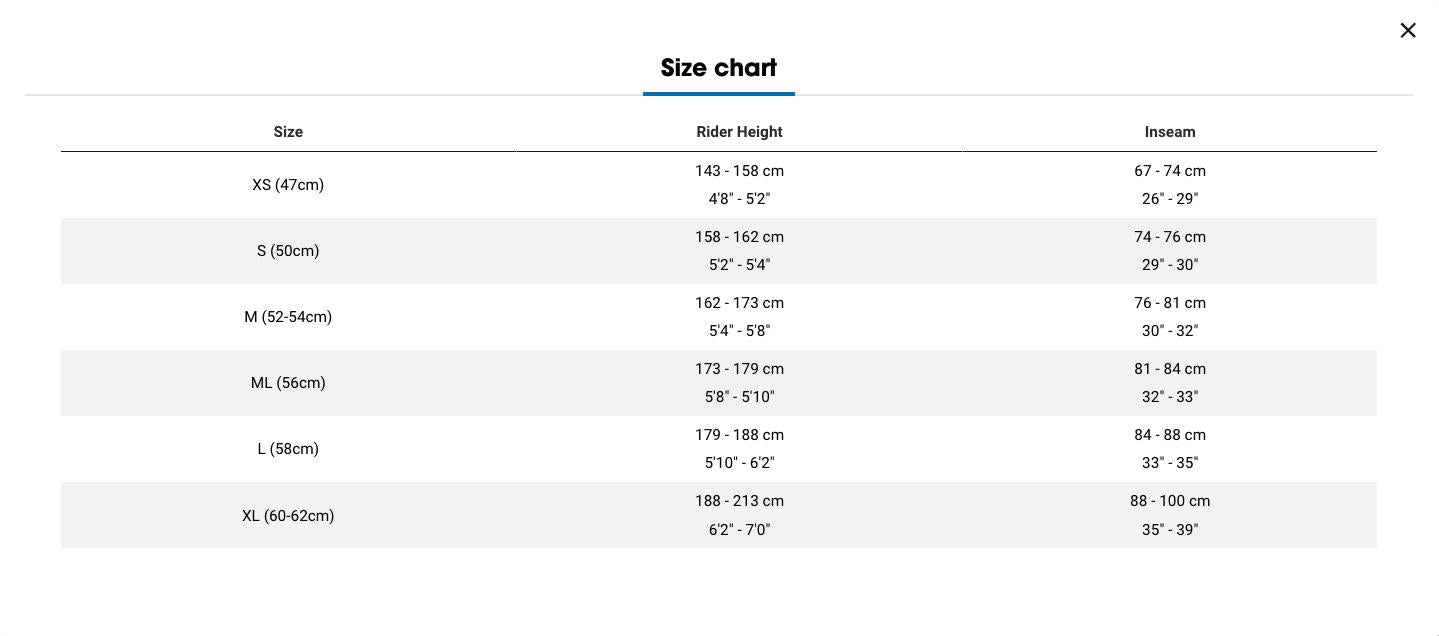Click the Size column header
The width and height of the screenshot is (1439, 636).
click(288, 132)
